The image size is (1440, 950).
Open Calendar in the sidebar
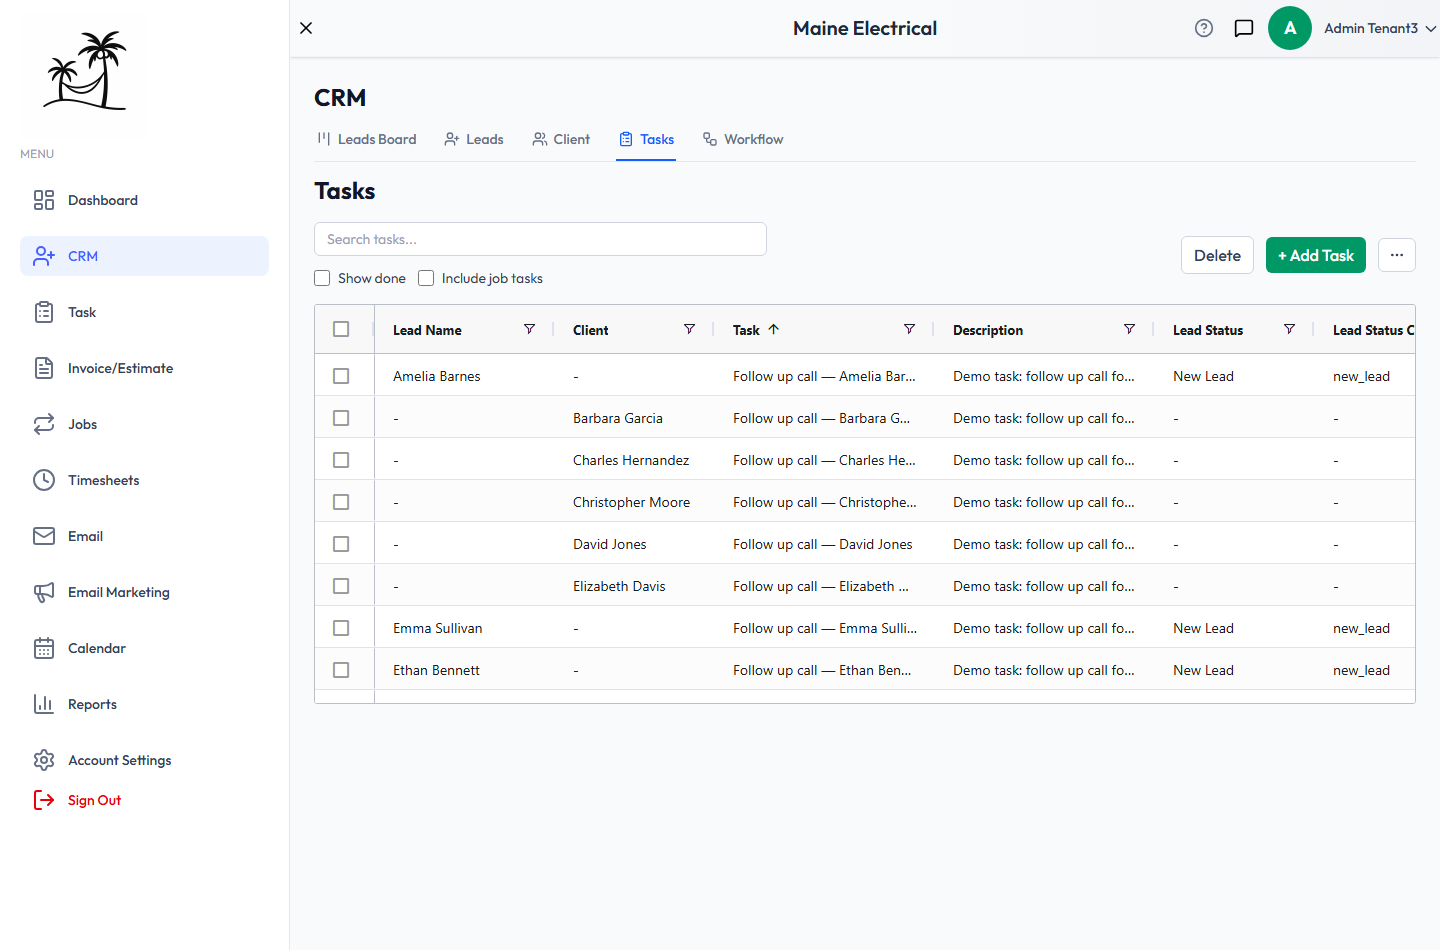[x=144, y=648]
